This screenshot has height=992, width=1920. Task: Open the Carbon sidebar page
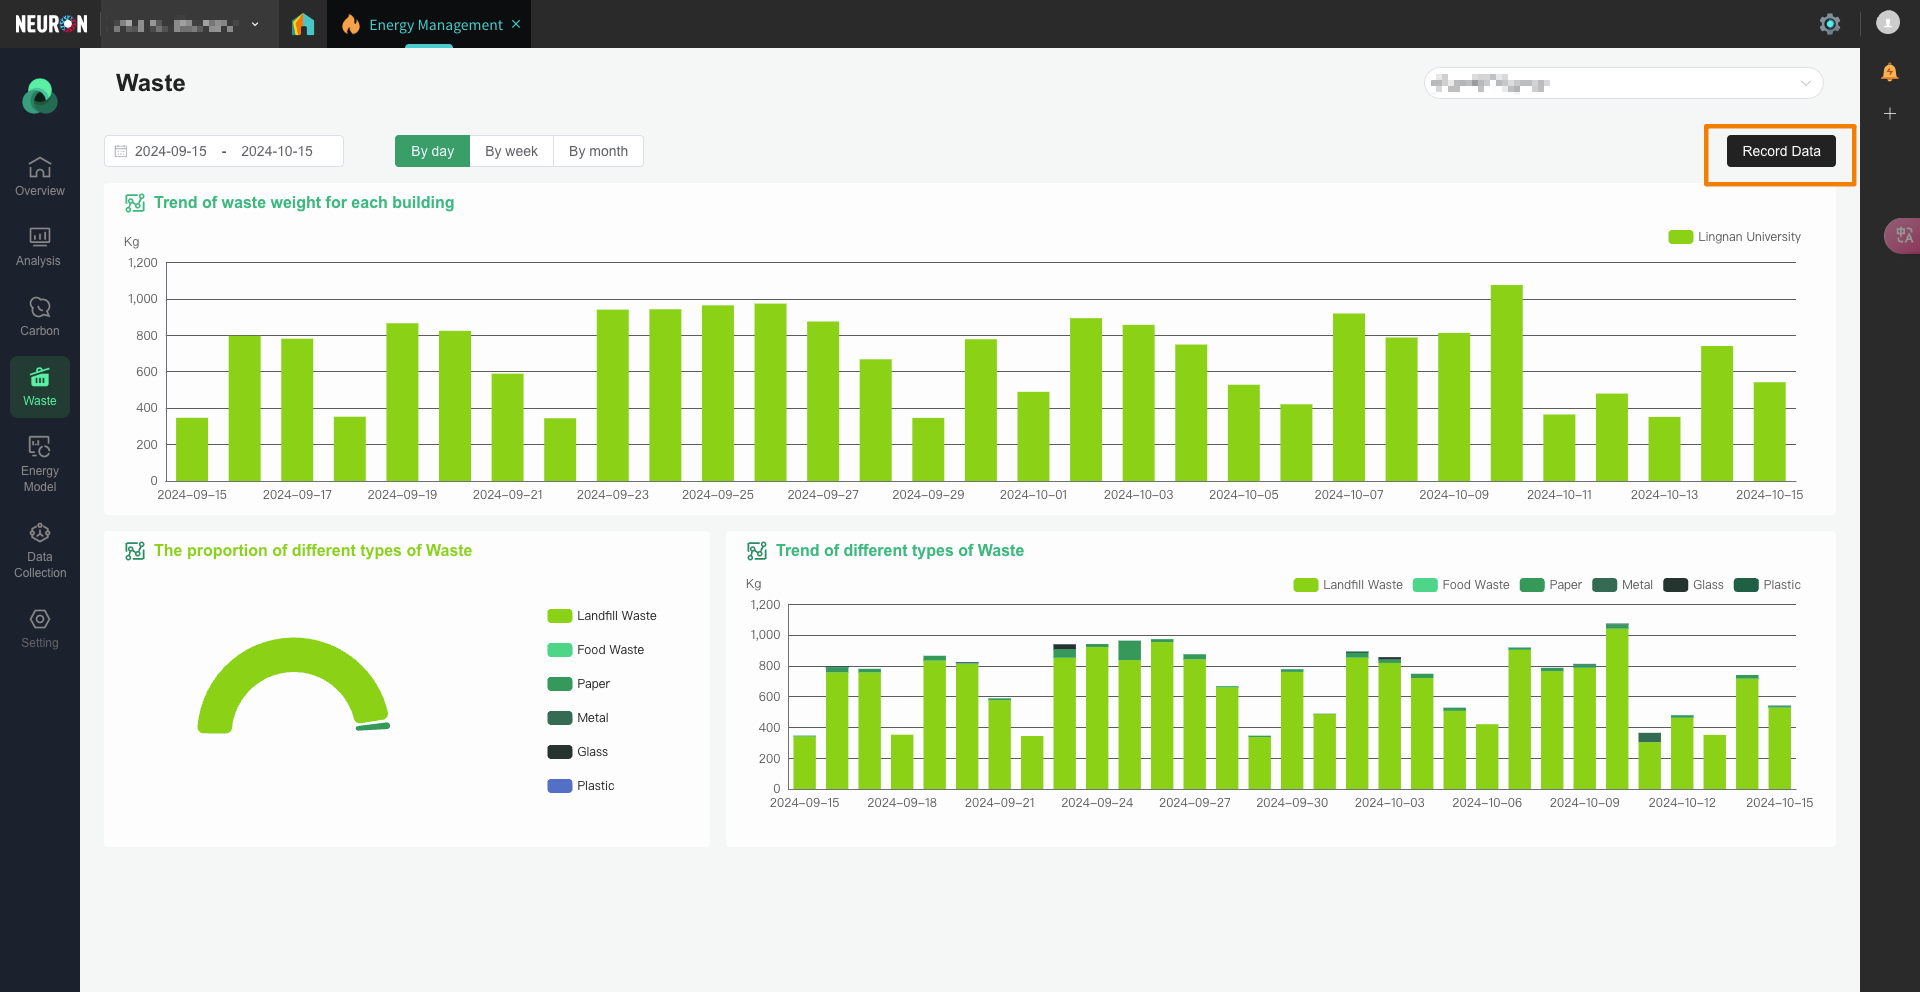point(40,316)
